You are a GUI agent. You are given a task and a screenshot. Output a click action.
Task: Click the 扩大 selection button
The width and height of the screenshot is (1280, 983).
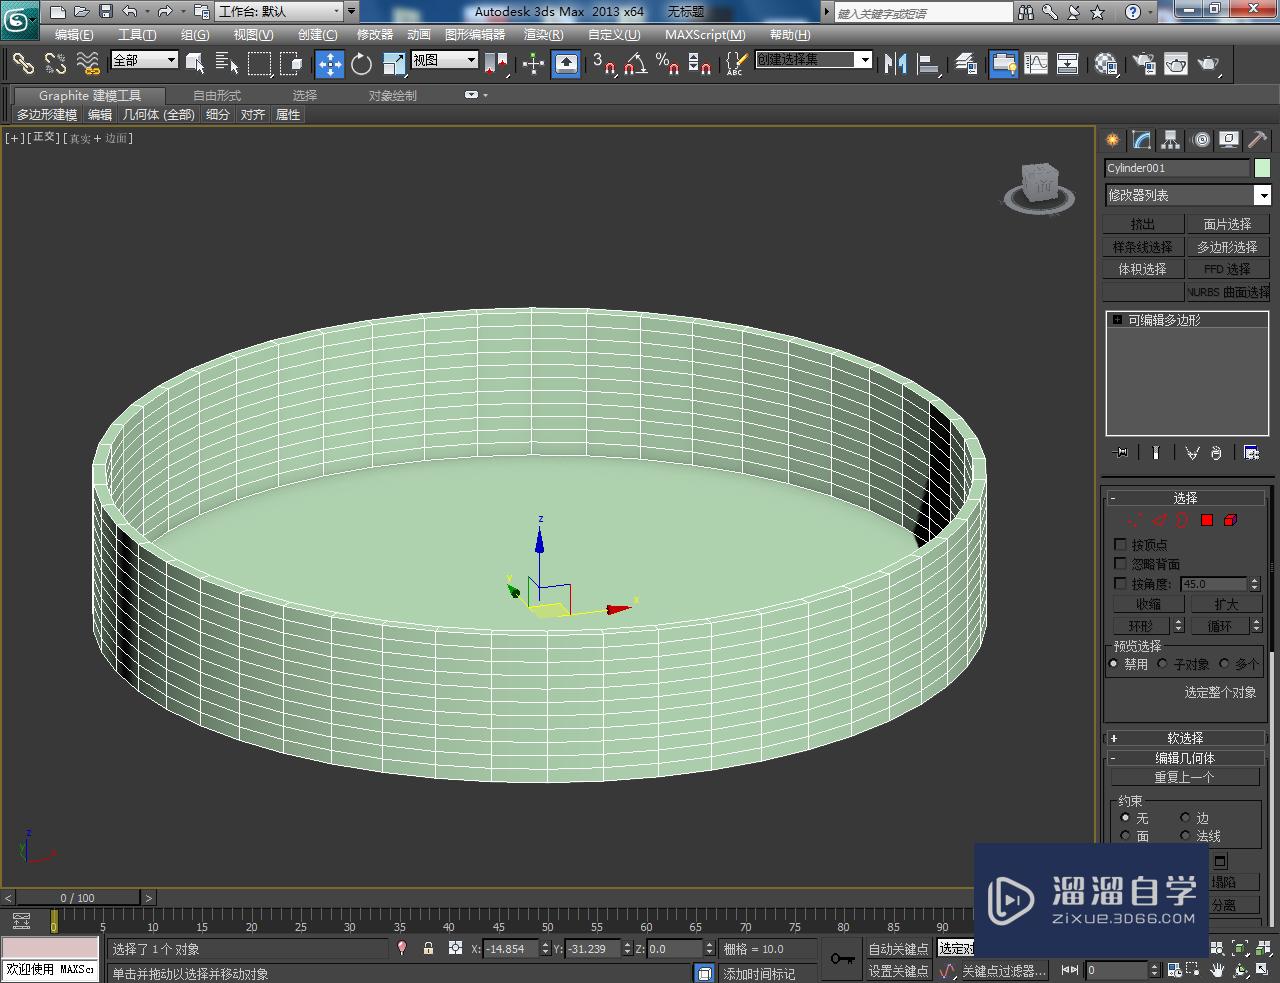coord(1226,604)
